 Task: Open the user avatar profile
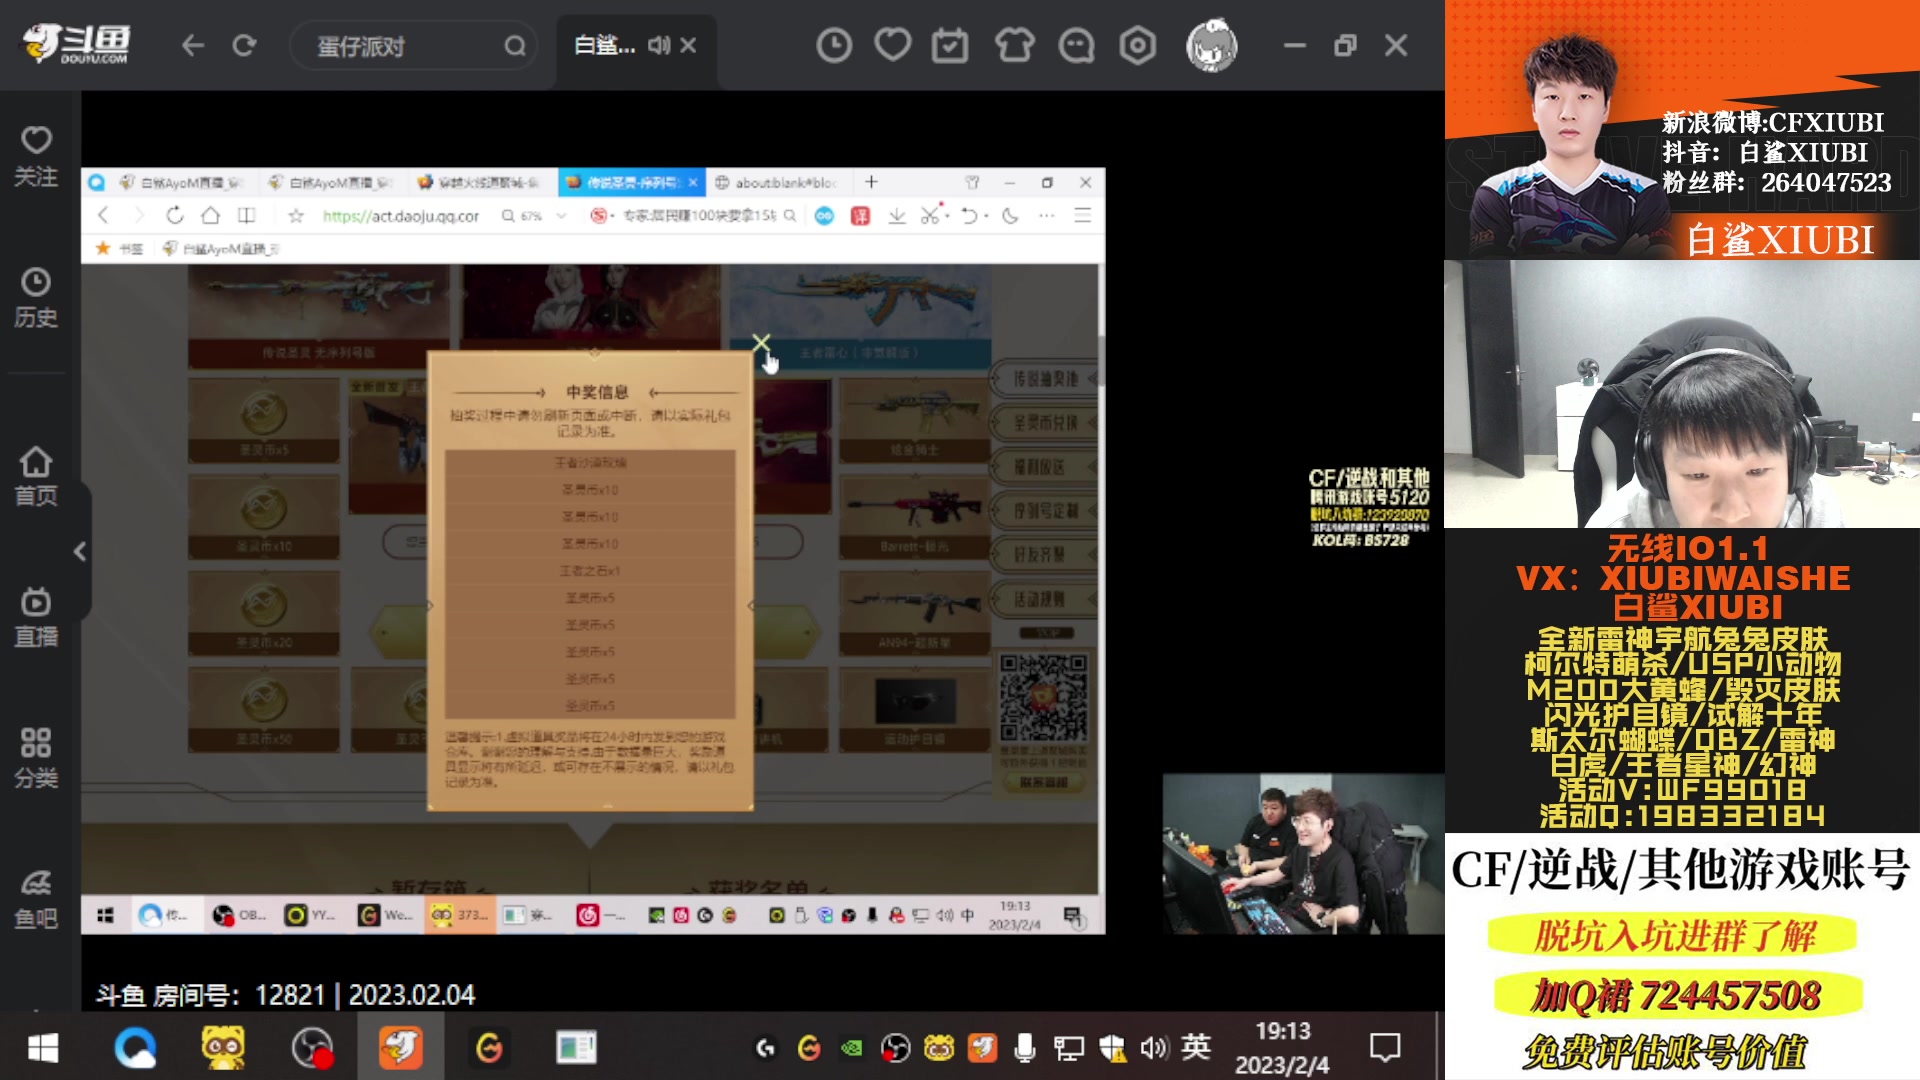(x=1211, y=45)
